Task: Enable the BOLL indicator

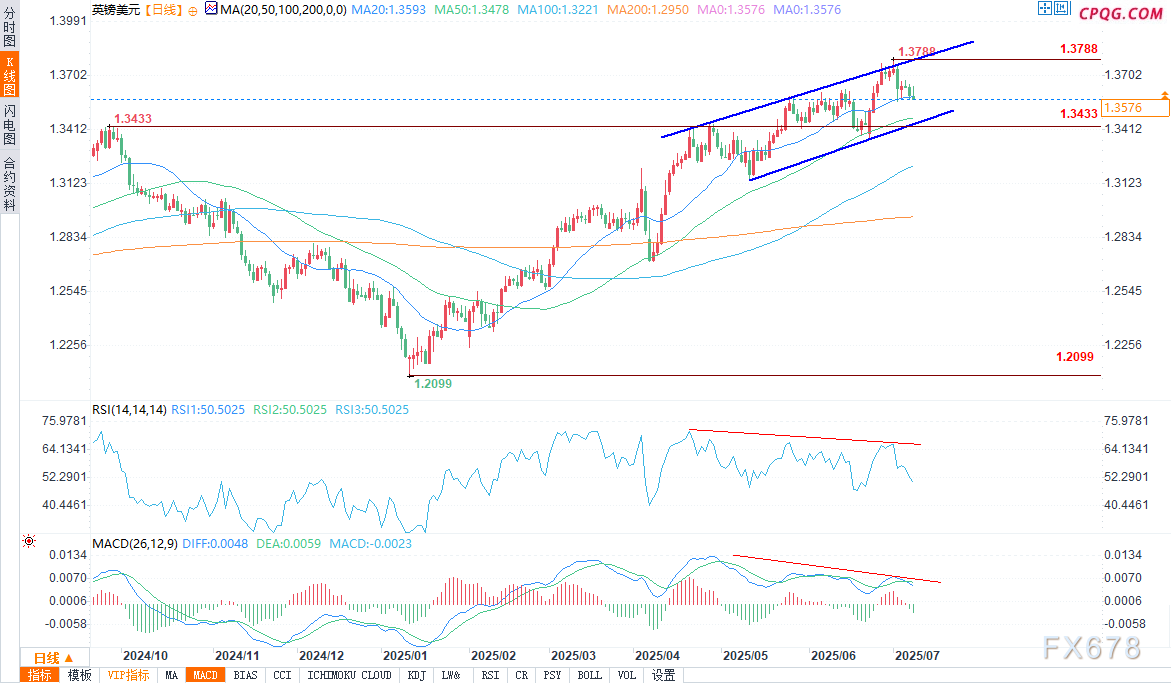Action: pyautogui.click(x=589, y=675)
